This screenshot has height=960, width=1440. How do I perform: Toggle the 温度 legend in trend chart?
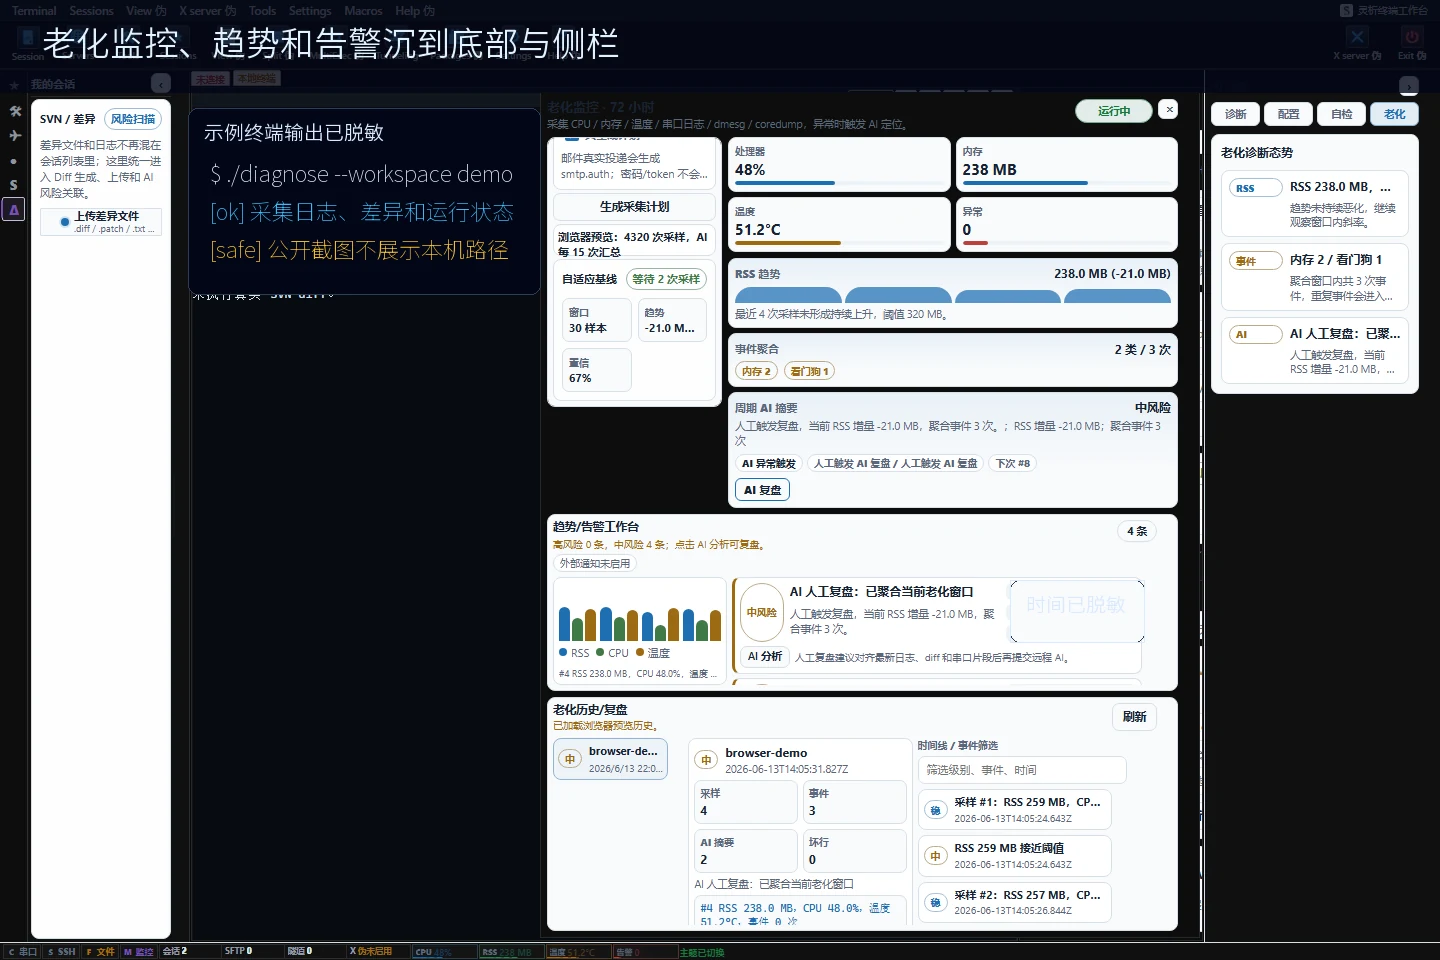point(653,653)
